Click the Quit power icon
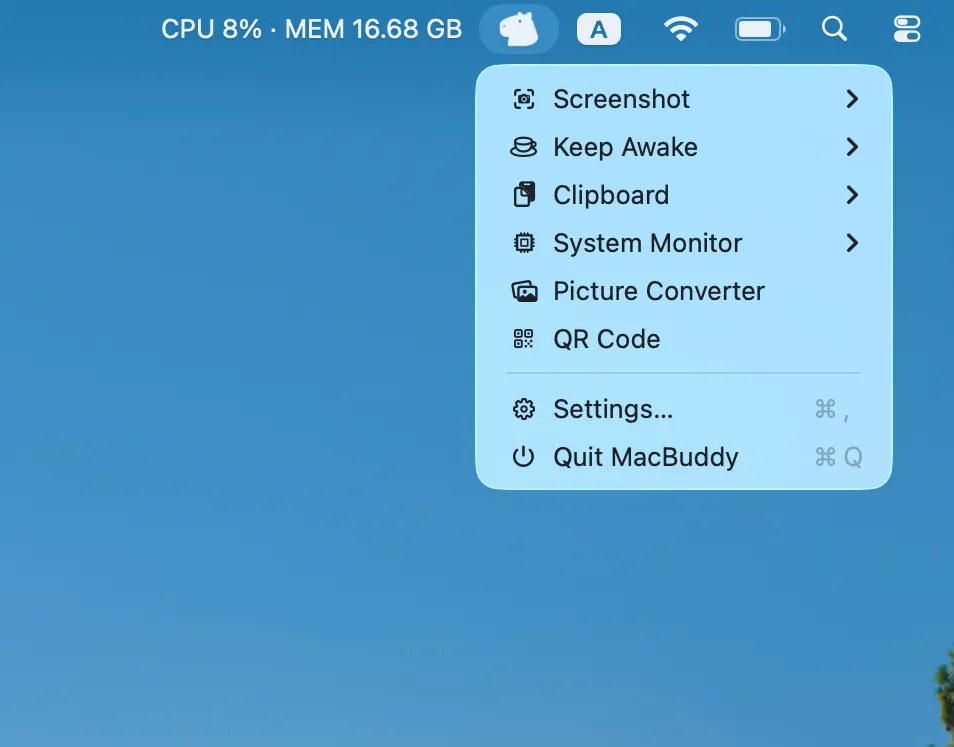Image resolution: width=954 pixels, height=747 pixels. pyautogui.click(x=523, y=457)
